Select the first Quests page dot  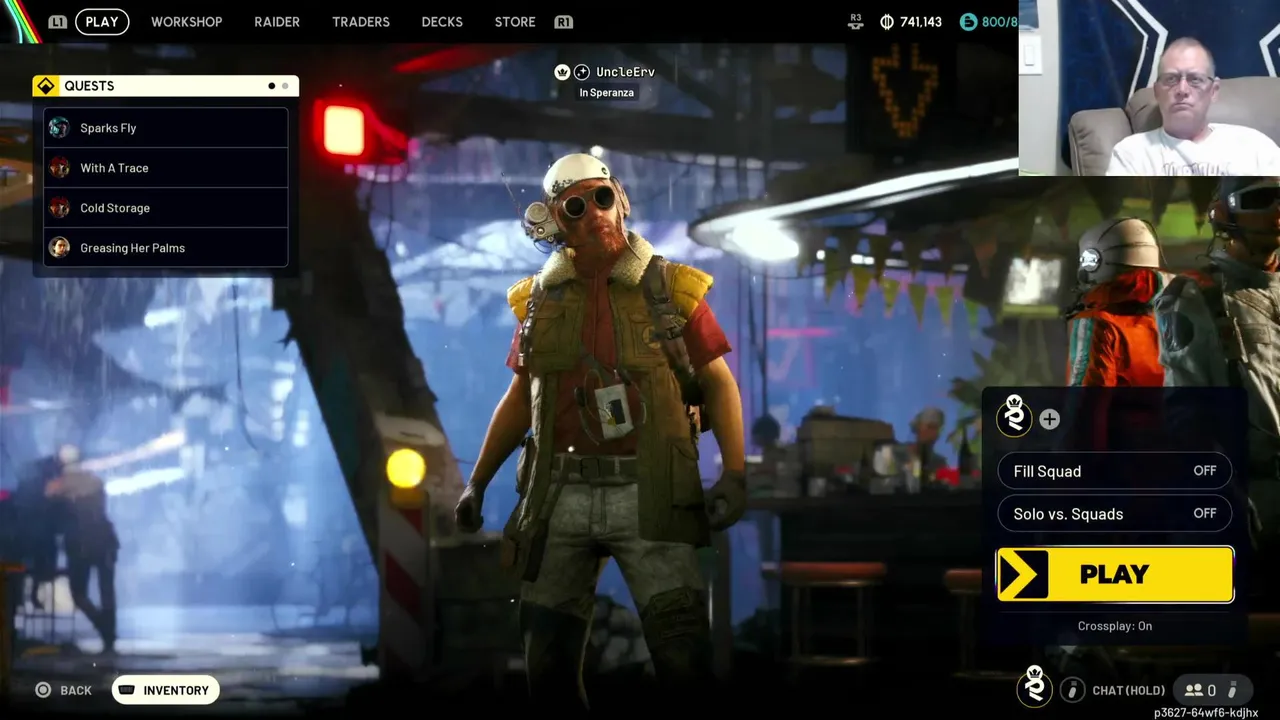(271, 86)
